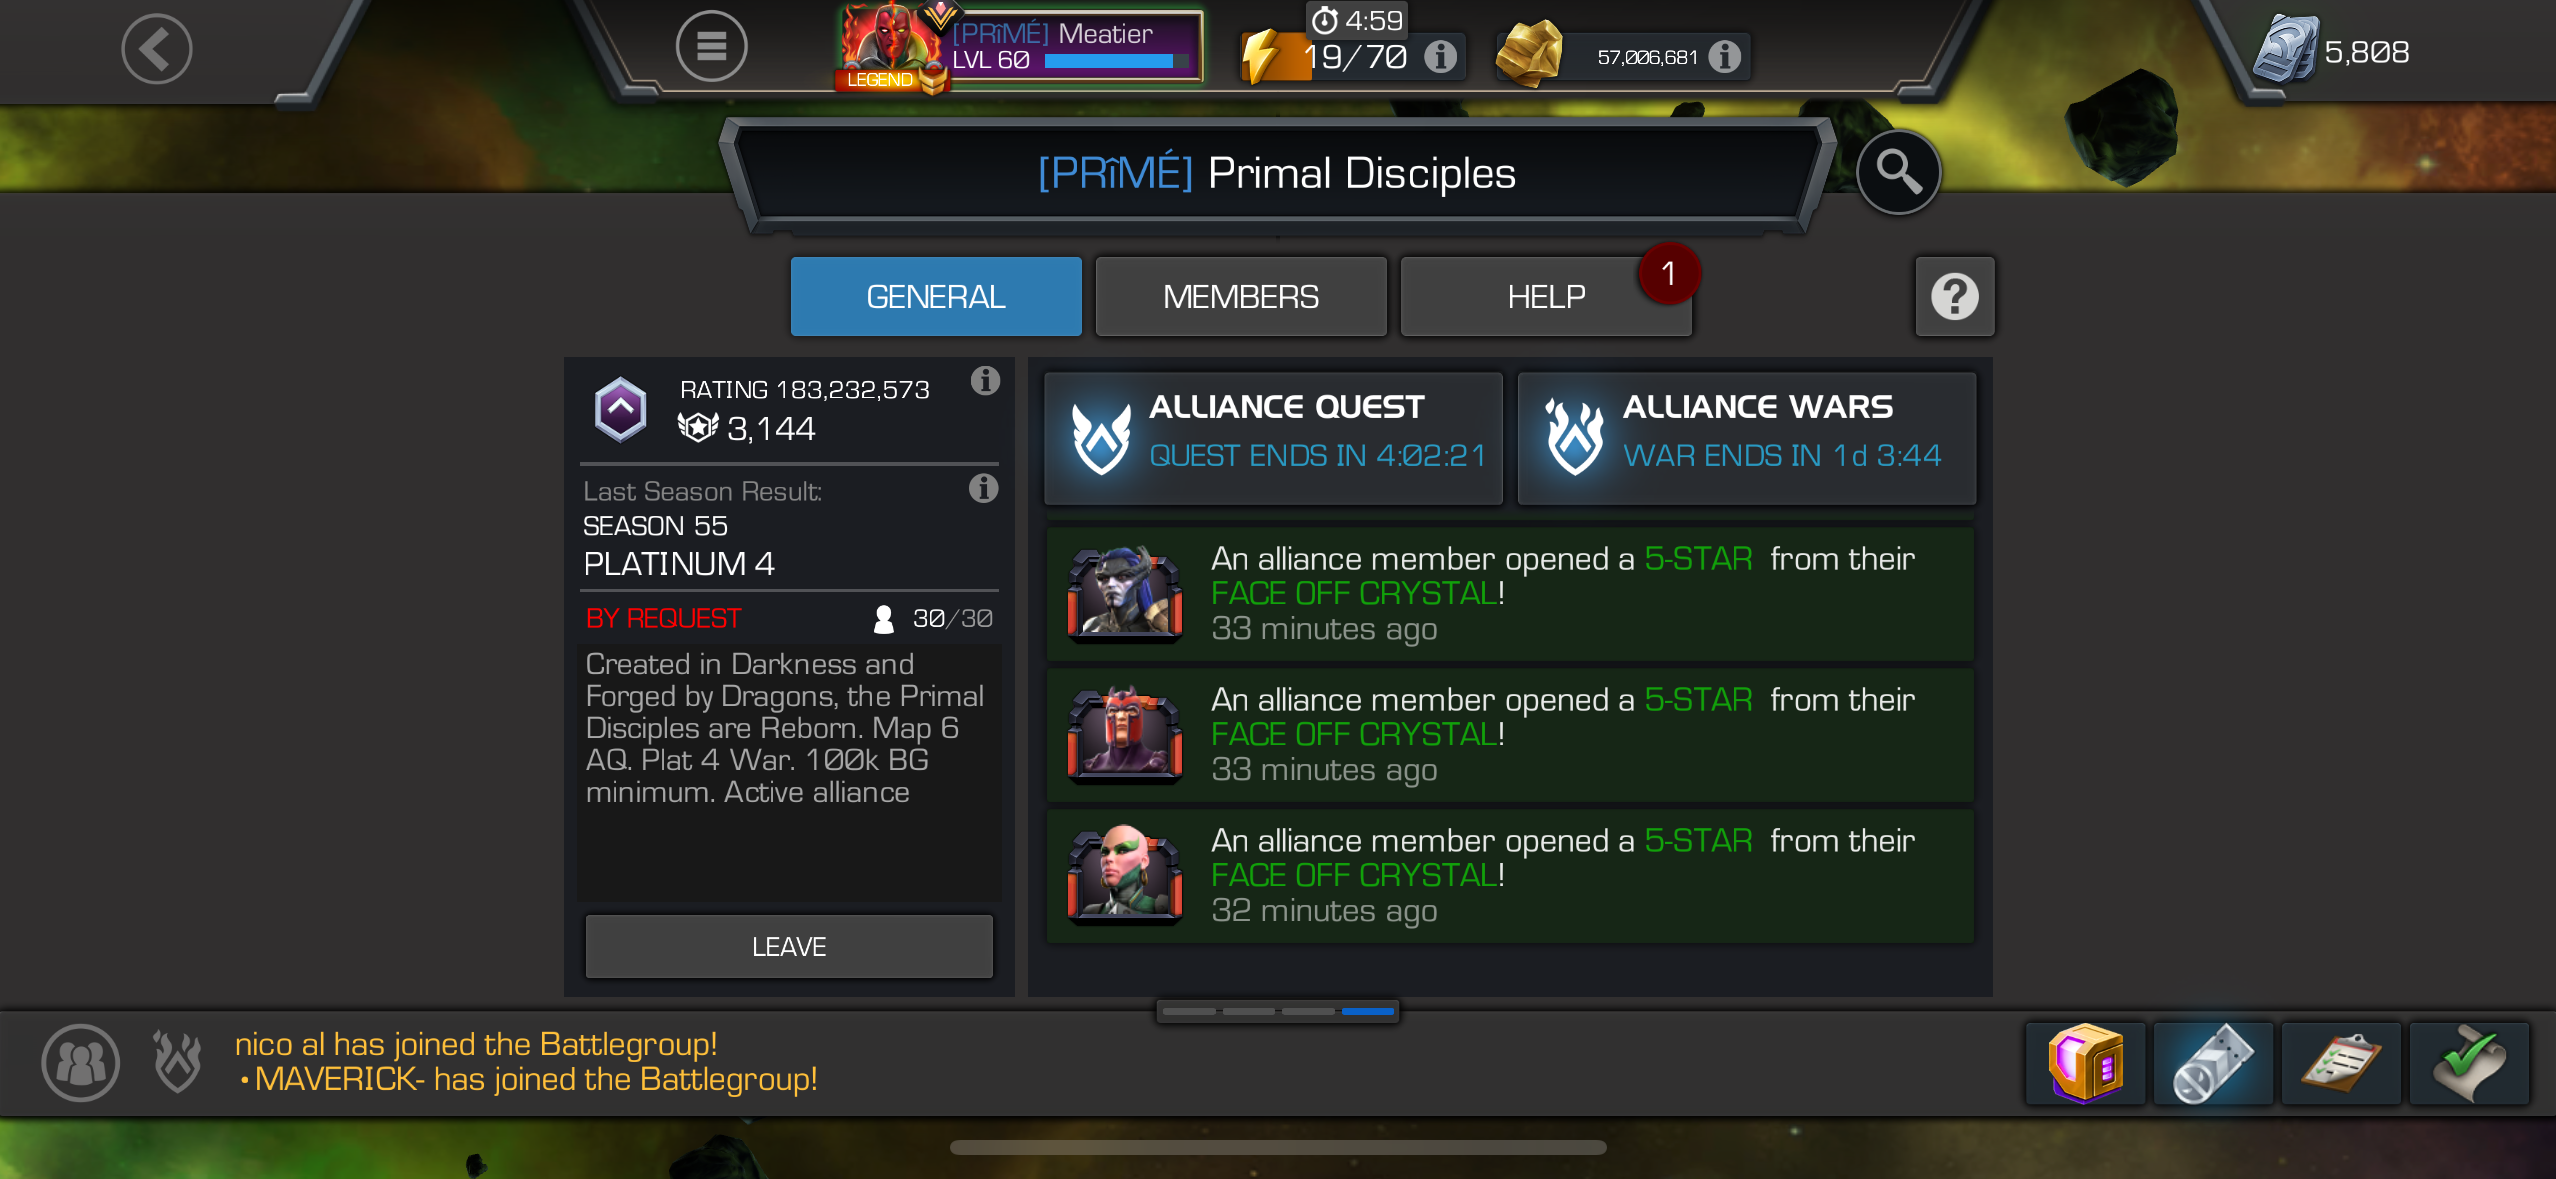Click the alliance search magnifier icon
The image size is (2556, 1179).
coord(1898,172)
